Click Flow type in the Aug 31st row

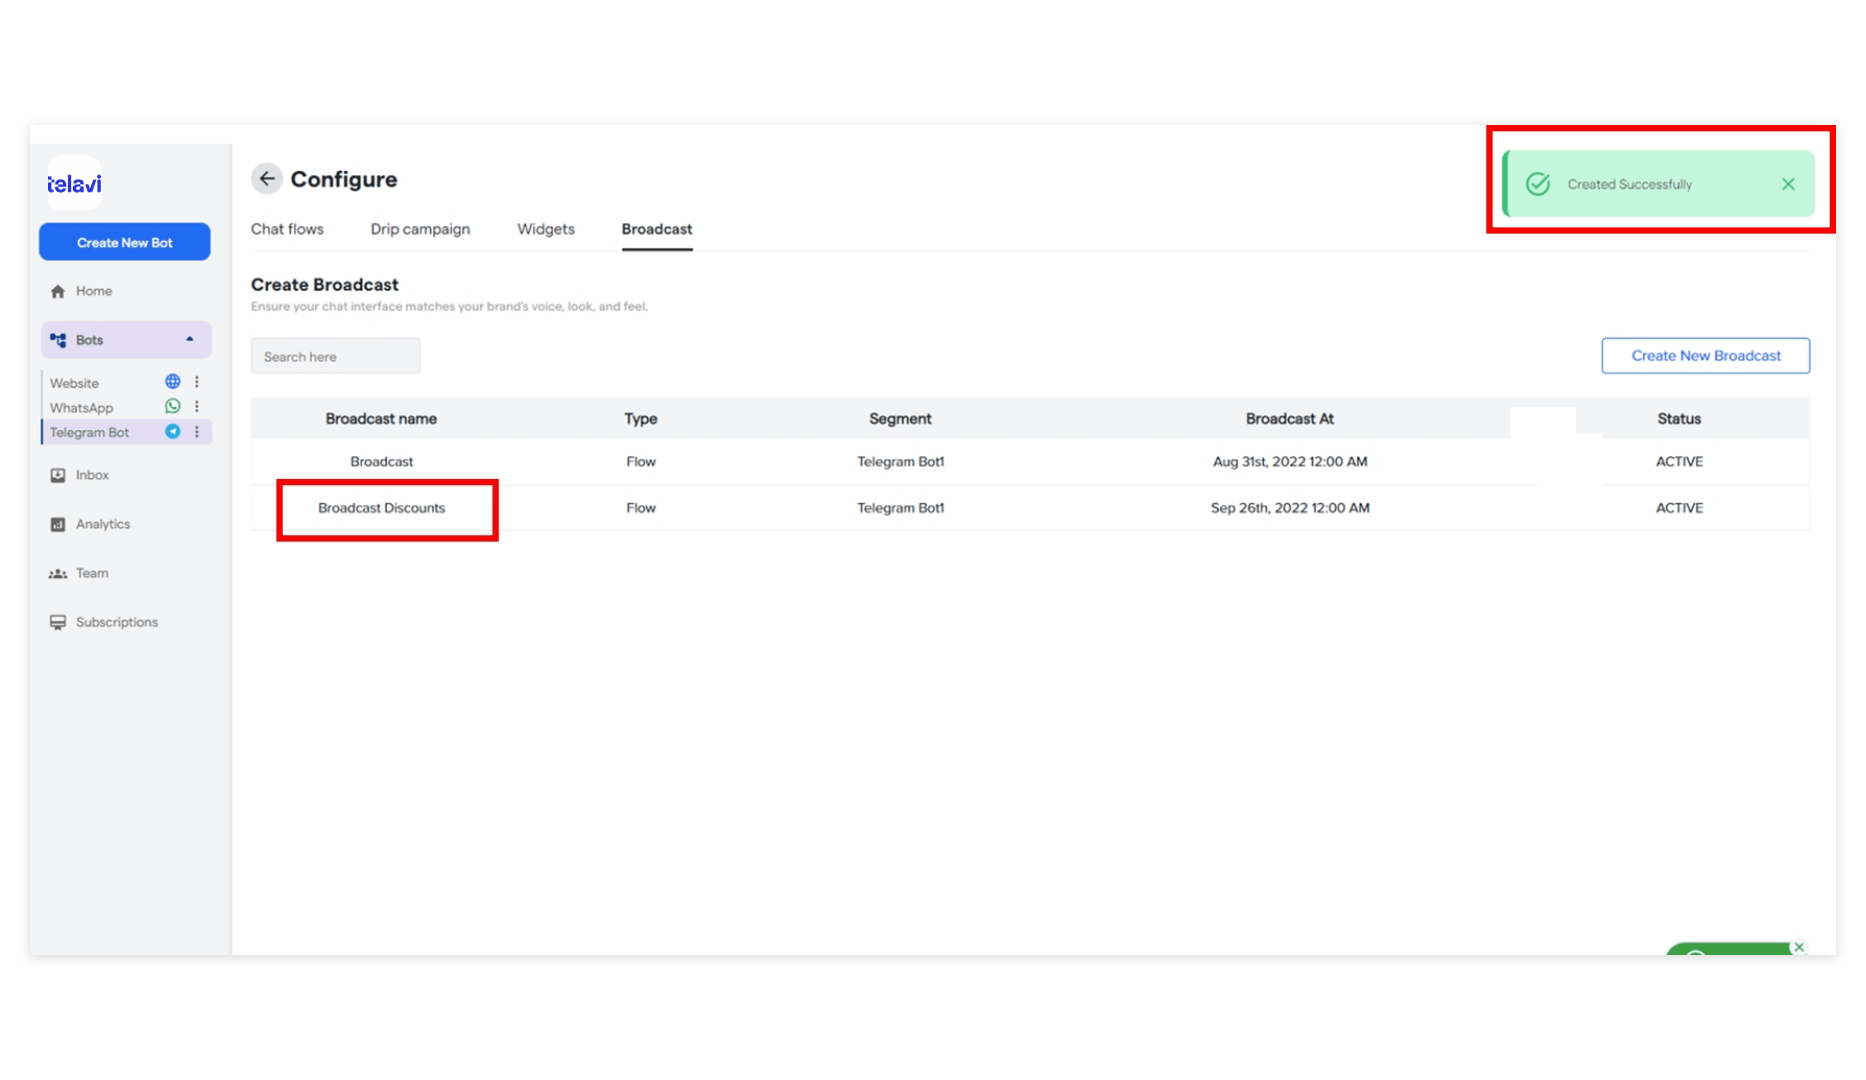641,462
